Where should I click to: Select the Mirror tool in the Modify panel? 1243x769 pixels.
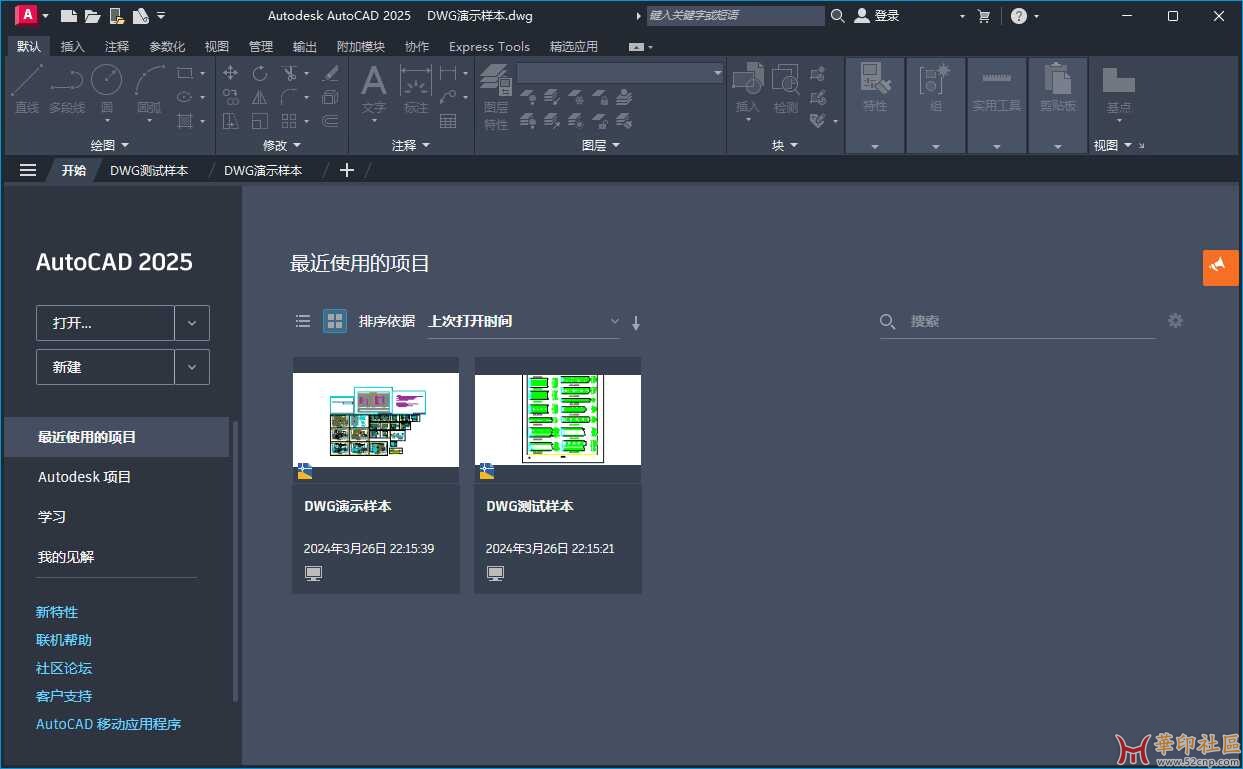click(259, 97)
